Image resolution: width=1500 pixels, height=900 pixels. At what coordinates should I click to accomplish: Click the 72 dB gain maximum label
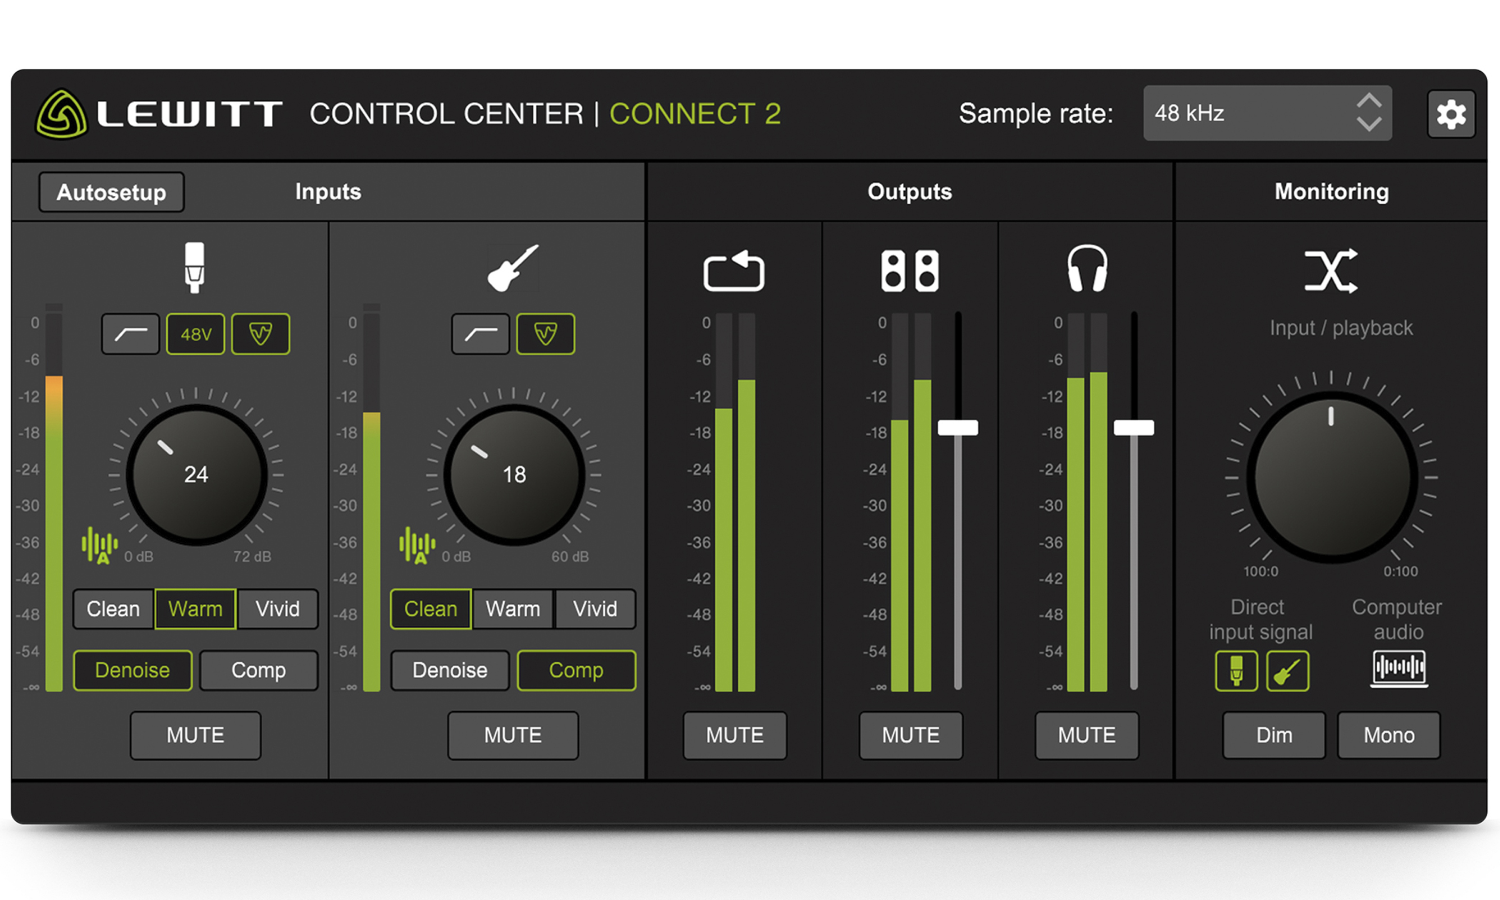[252, 557]
